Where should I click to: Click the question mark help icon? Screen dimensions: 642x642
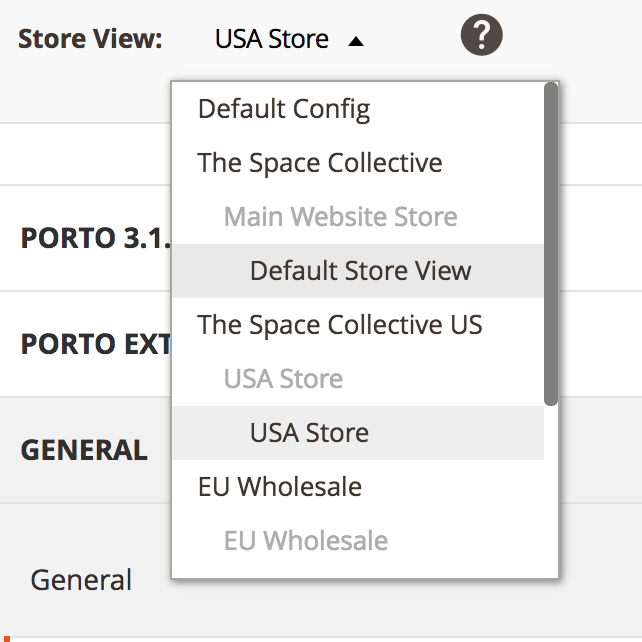tap(481, 37)
